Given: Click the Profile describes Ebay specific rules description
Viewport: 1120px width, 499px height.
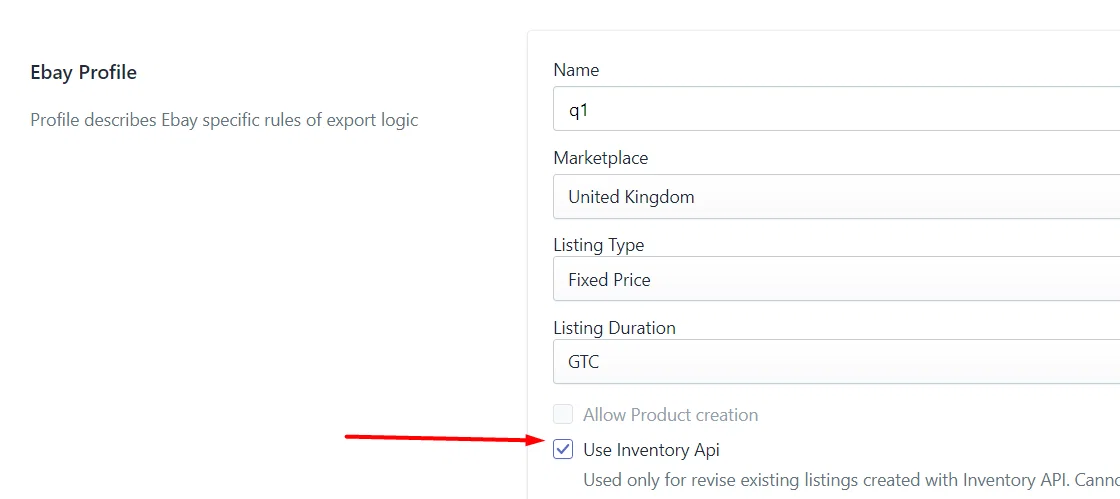Looking at the screenshot, I should point(224,120).
